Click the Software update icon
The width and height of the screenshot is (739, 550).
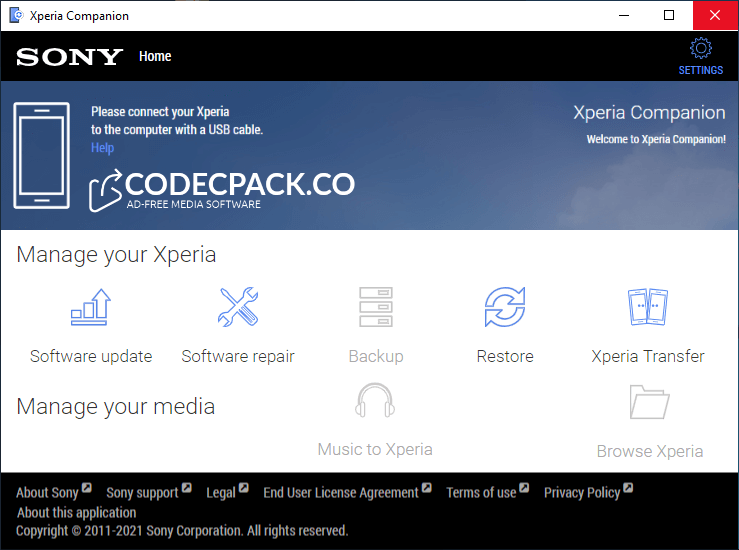90,307
